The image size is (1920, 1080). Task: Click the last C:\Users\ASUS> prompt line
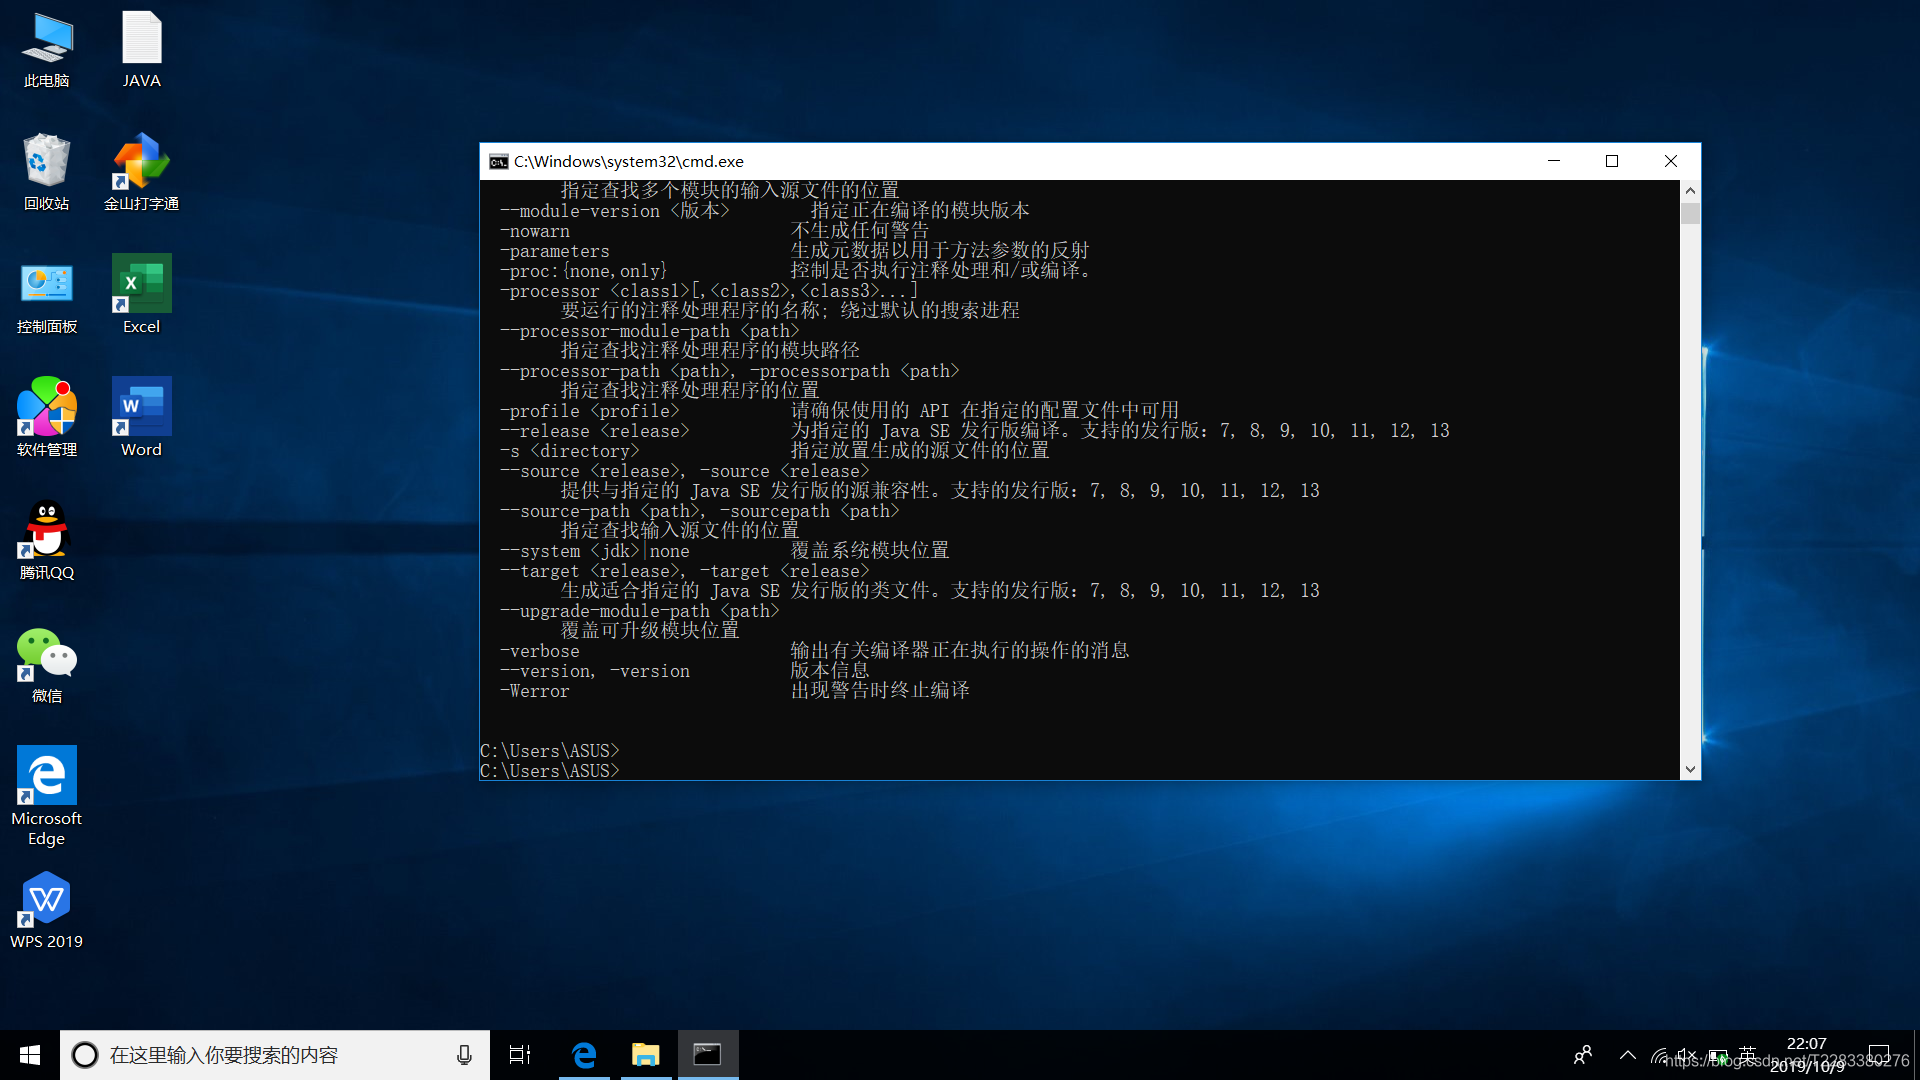click(550, 771)
